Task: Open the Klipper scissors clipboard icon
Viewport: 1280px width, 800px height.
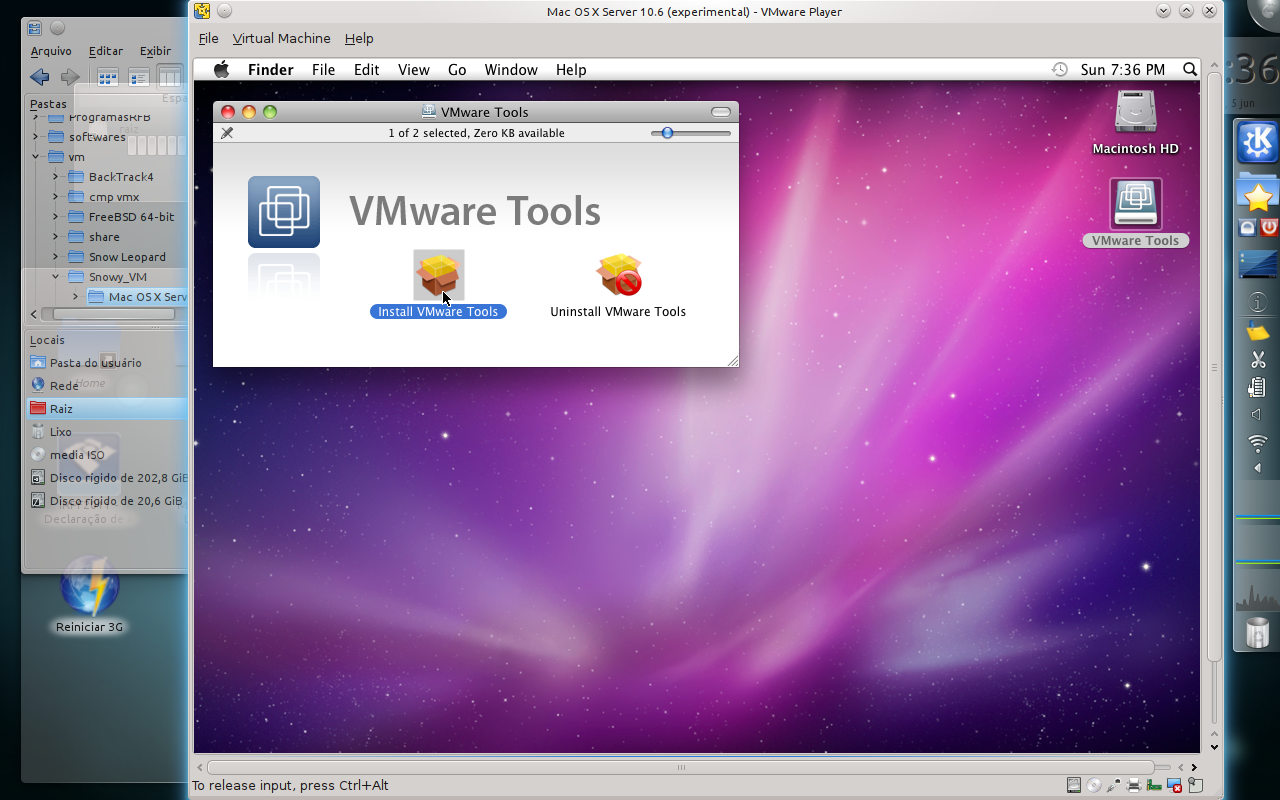Action: 1258,360
